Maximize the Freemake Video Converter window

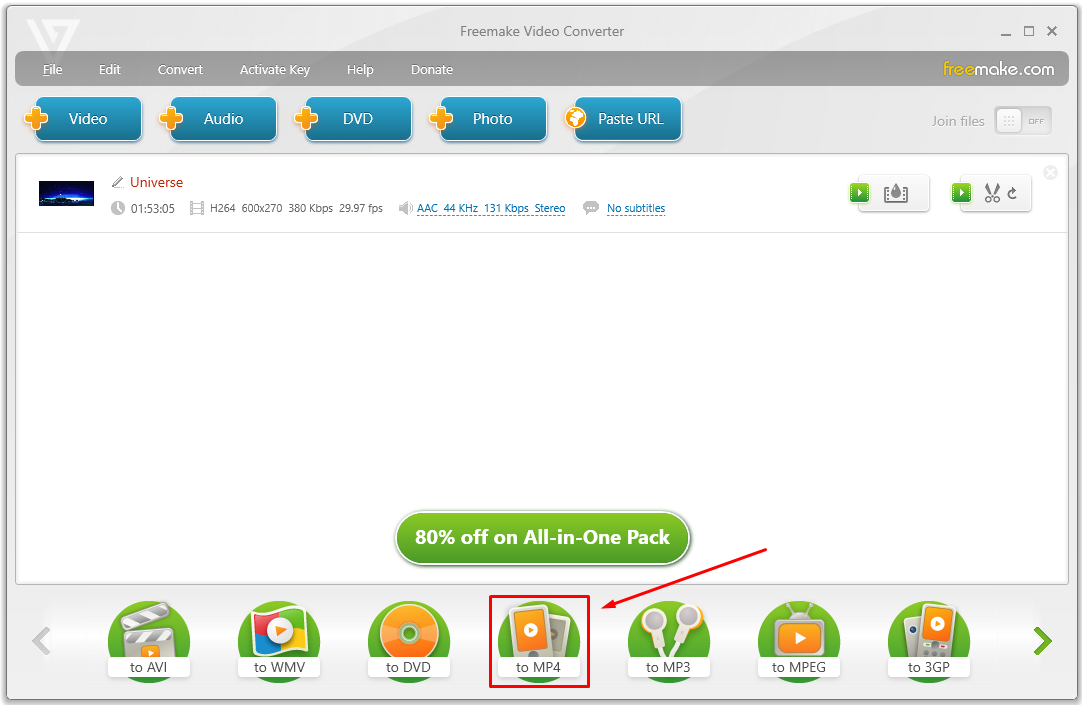[1029, 31]
